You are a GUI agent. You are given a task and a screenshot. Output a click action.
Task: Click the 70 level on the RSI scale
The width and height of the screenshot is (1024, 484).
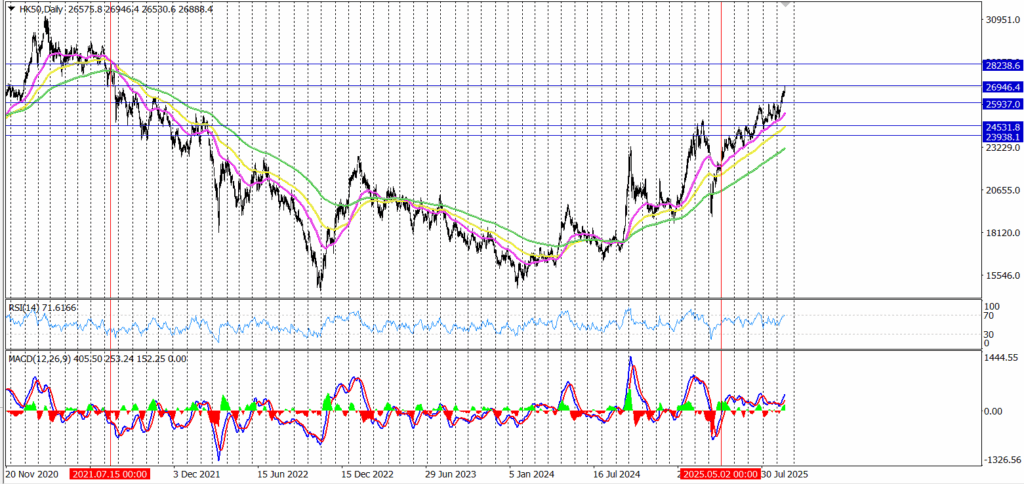[x=988, y=316]
